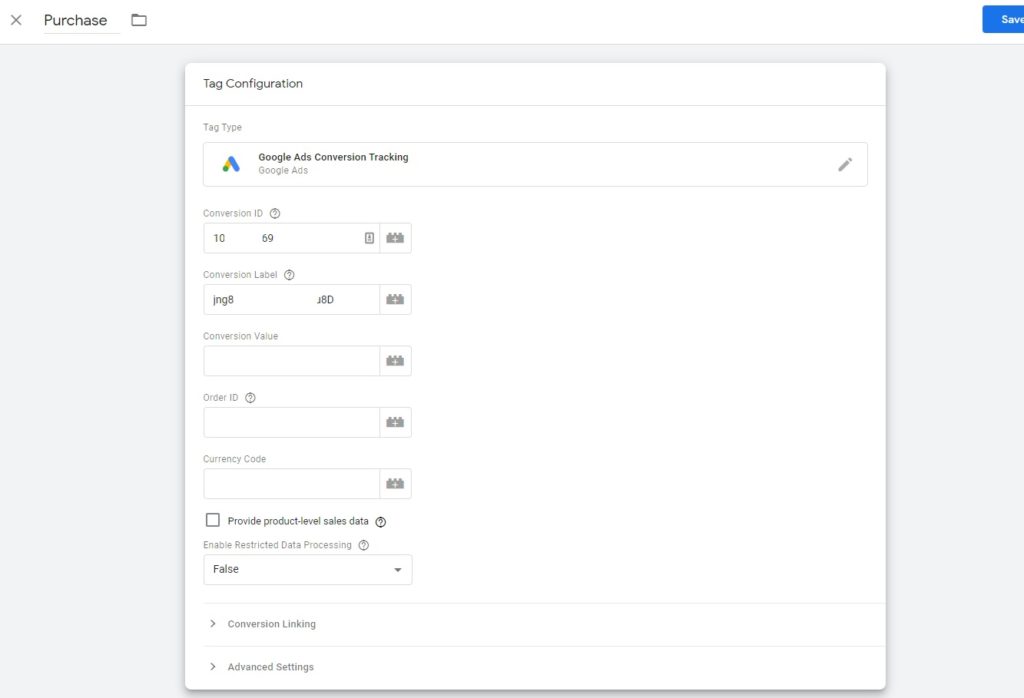This screenshot has height=698, width=1024.
Task: Enable provide product-level sales data
Action: point(213,520)
